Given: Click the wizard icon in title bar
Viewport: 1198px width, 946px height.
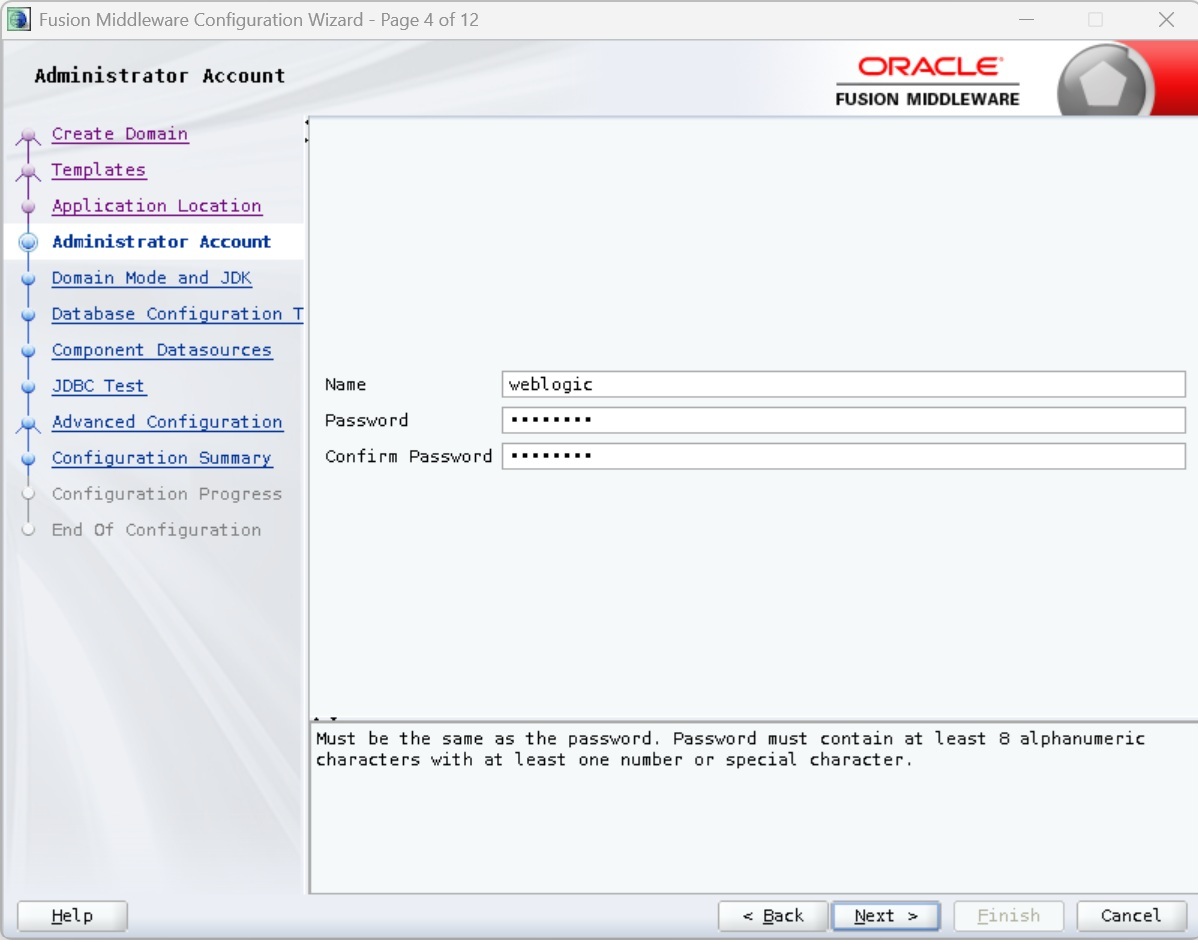Looking at the screenshot, I should [x=18, y=20].
